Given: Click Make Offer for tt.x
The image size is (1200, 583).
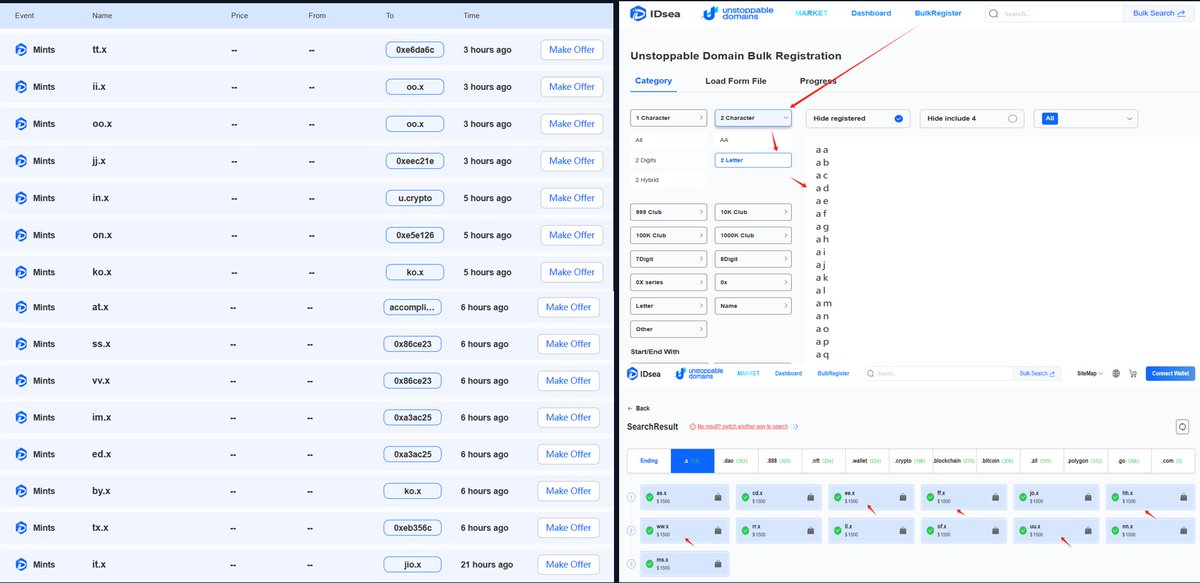Looking at the screenshot, I should click(x=572, y=50).
